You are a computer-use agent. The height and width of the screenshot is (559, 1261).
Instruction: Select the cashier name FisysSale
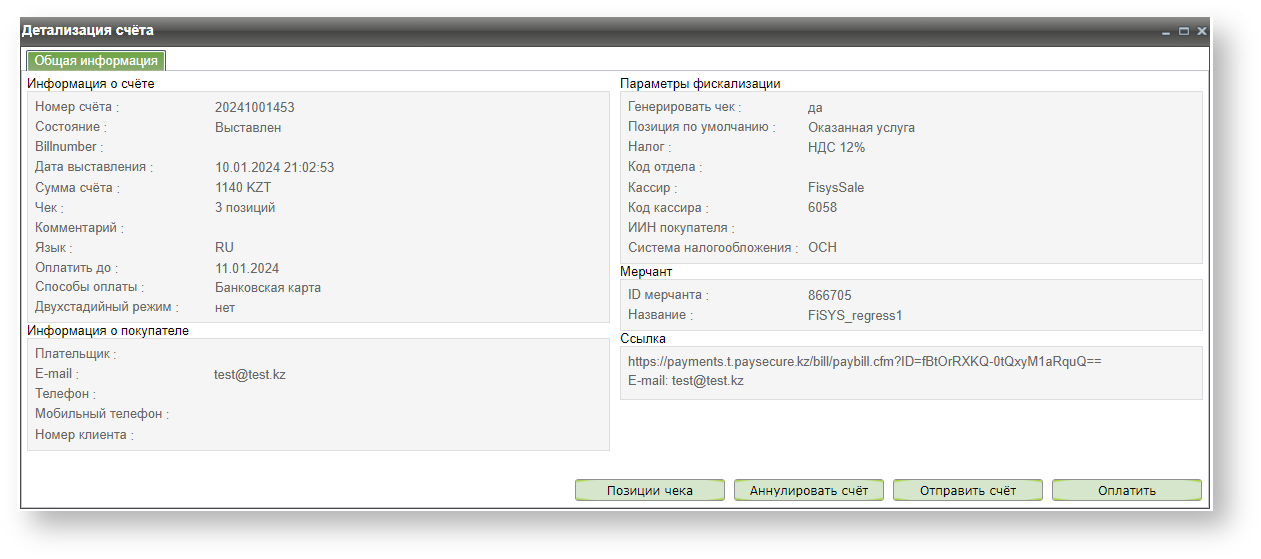(x=836, y=188)
